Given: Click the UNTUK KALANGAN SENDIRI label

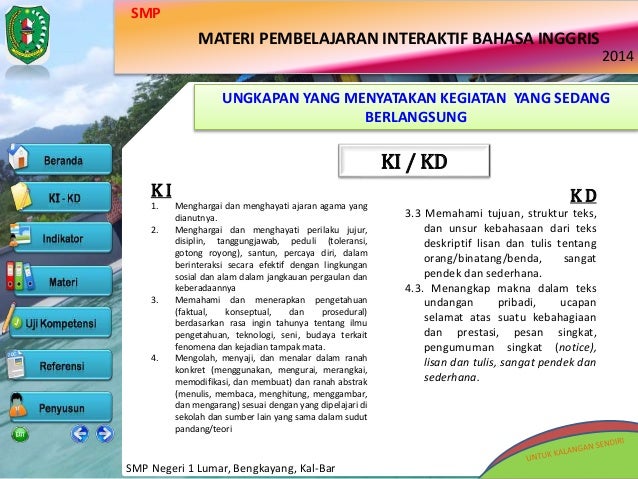Looking at the screenshot, I should coord(575,449).
